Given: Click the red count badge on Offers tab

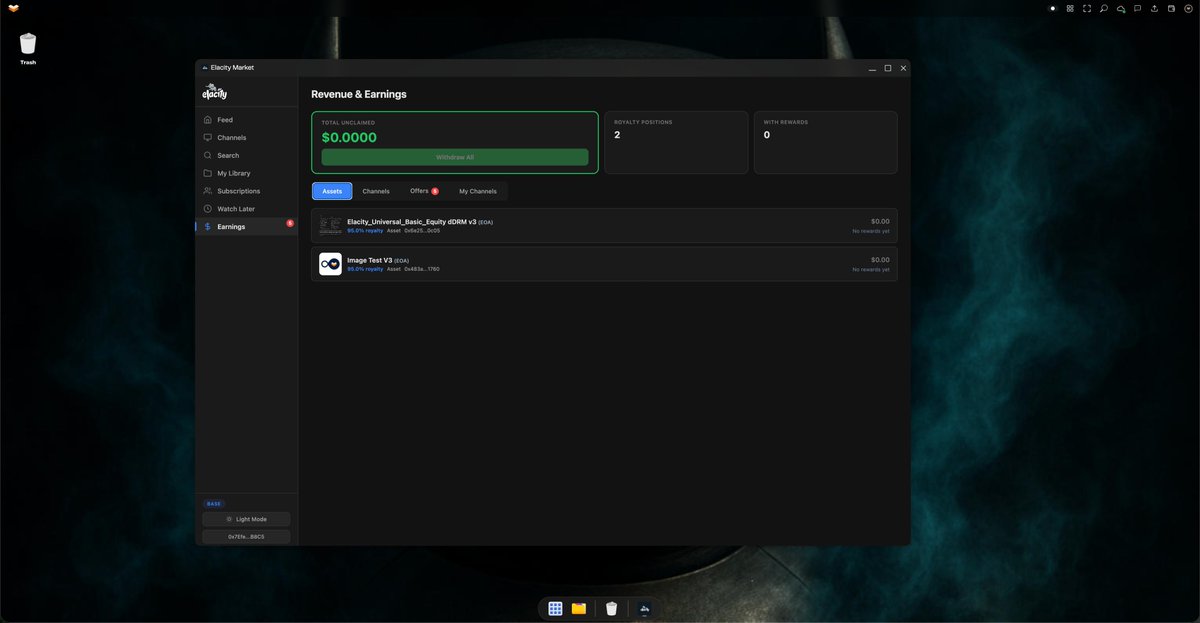Looking at the screenshot, I should 435,191.
